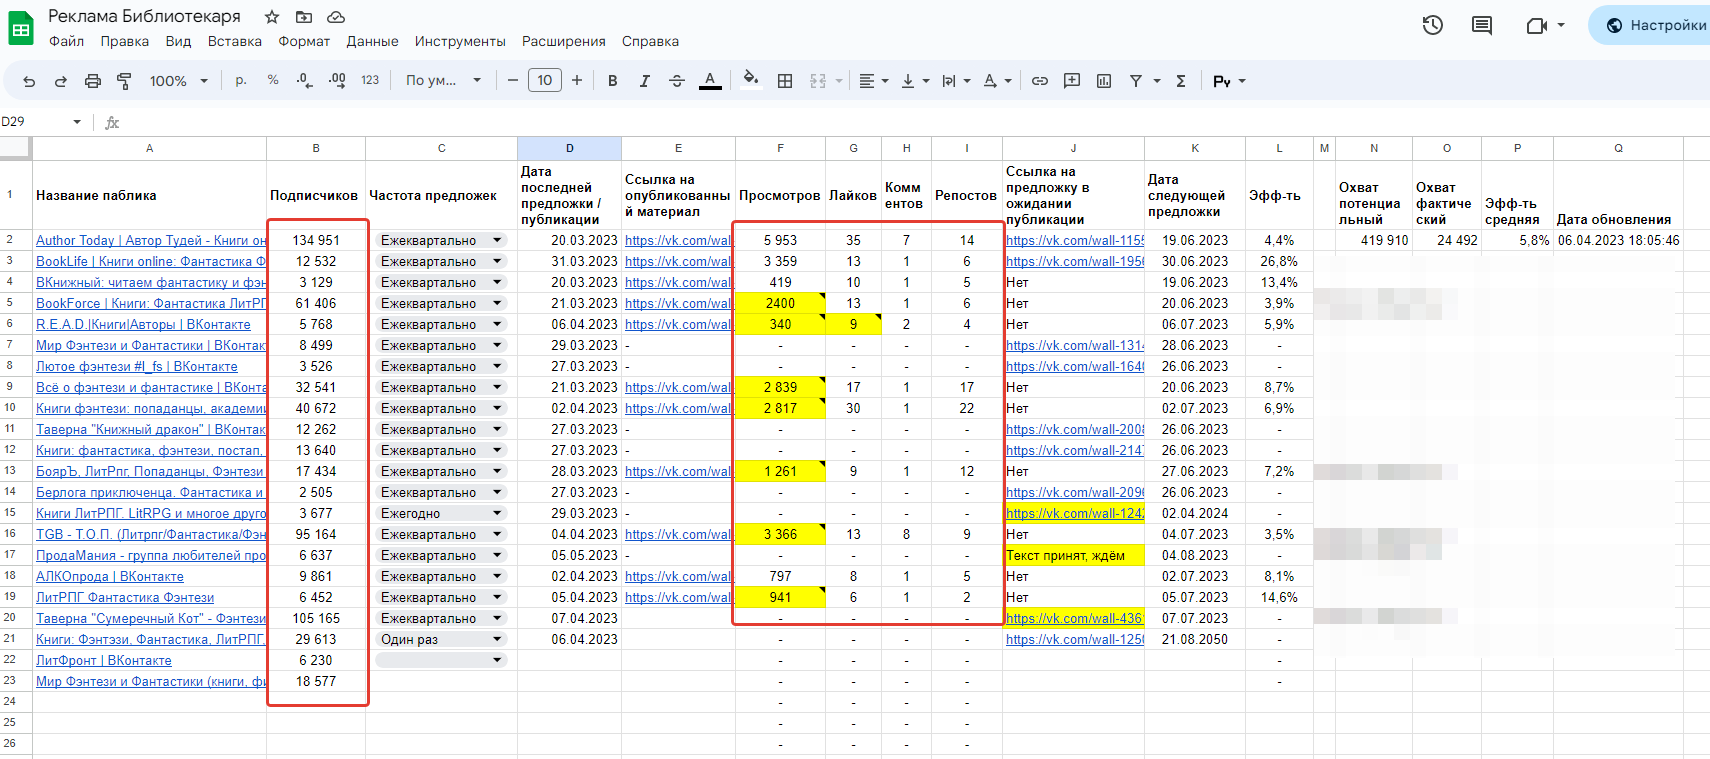The width and height of the screenshot is (1710, 759).
Task: Expand the Ежегодно frequency dropdown in row 15
Action: tap(497, 513)
